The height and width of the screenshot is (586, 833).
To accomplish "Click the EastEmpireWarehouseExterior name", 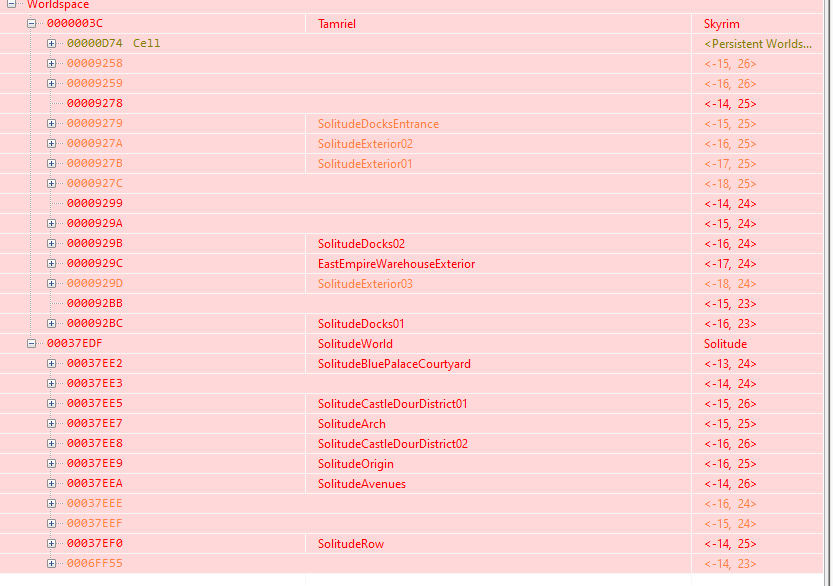I will 396,264.
